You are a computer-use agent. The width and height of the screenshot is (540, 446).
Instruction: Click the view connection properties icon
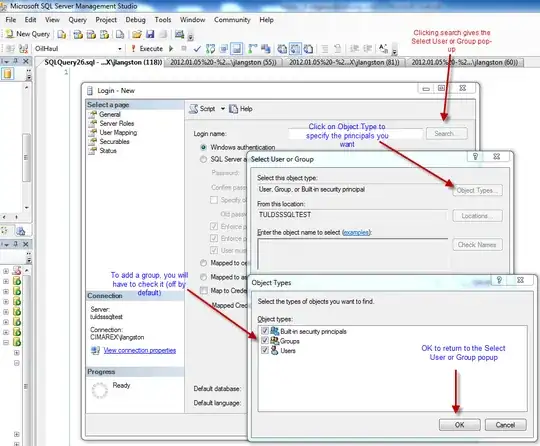click(x=95, y=351)
